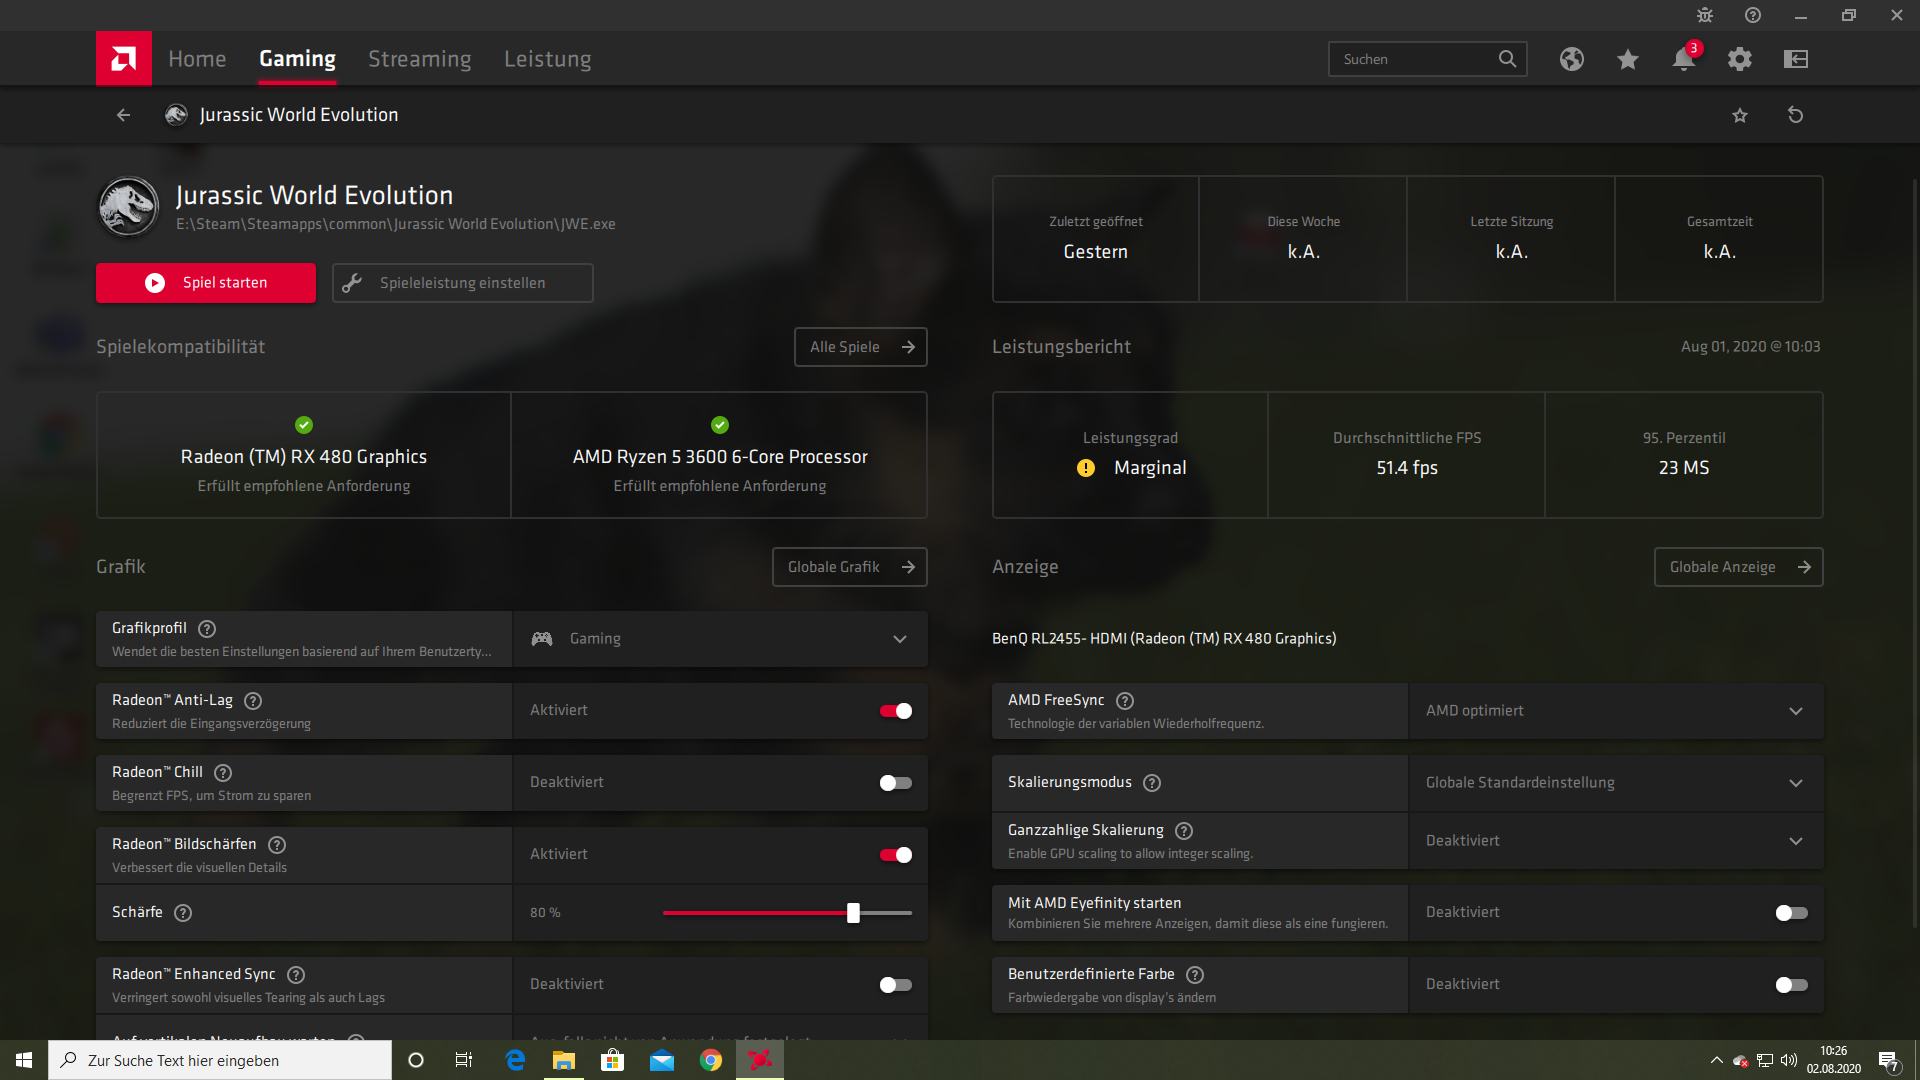
Task: Click the web browser globe icon
Action: click(x=1571, y=60)
